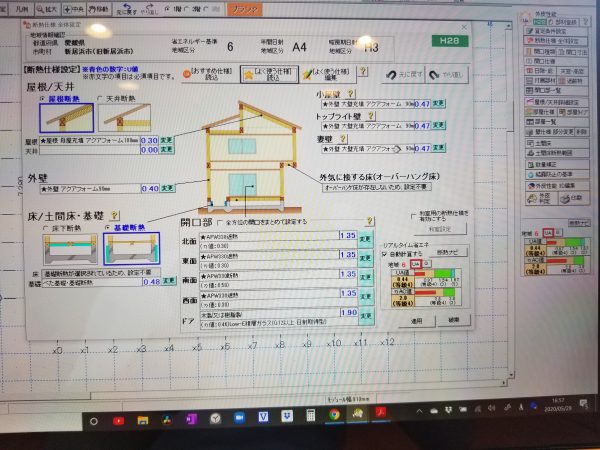The width and height of the screenshot is (600, 450).
Task: Select η tab beside UA in dialog
Action: [x=426, y=264]
